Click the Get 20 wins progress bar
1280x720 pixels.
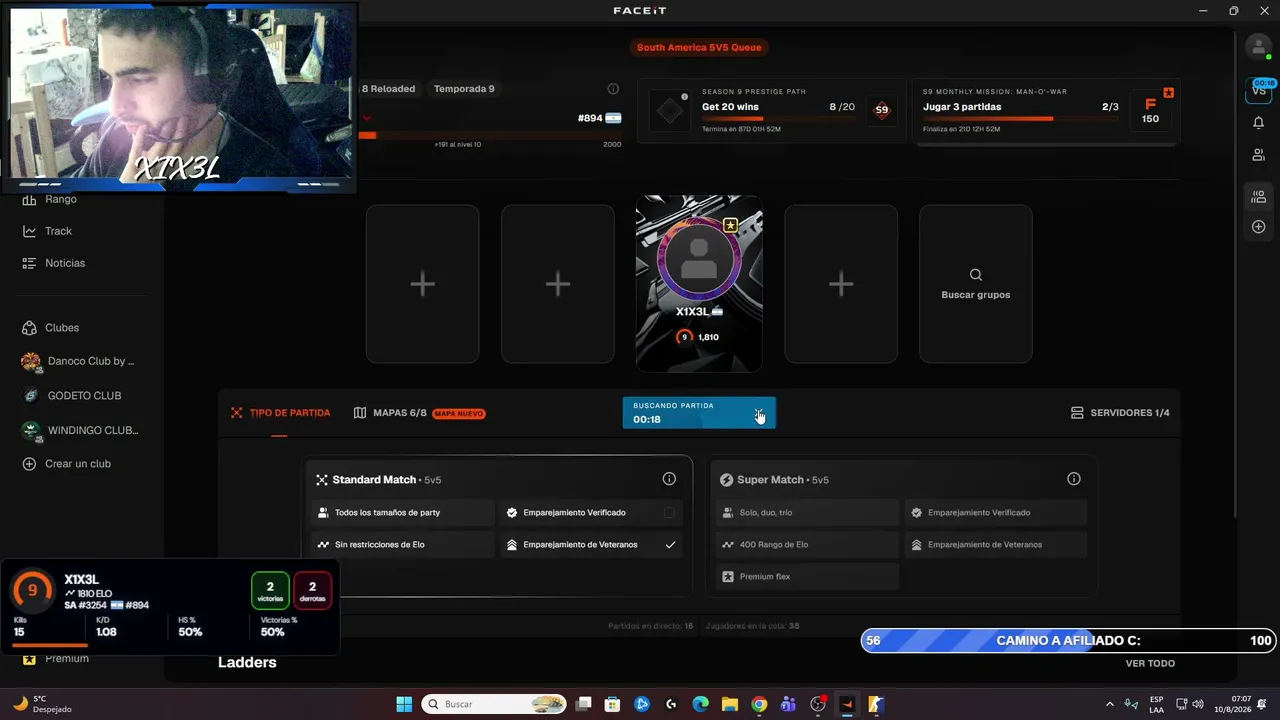tap(778, 118)
